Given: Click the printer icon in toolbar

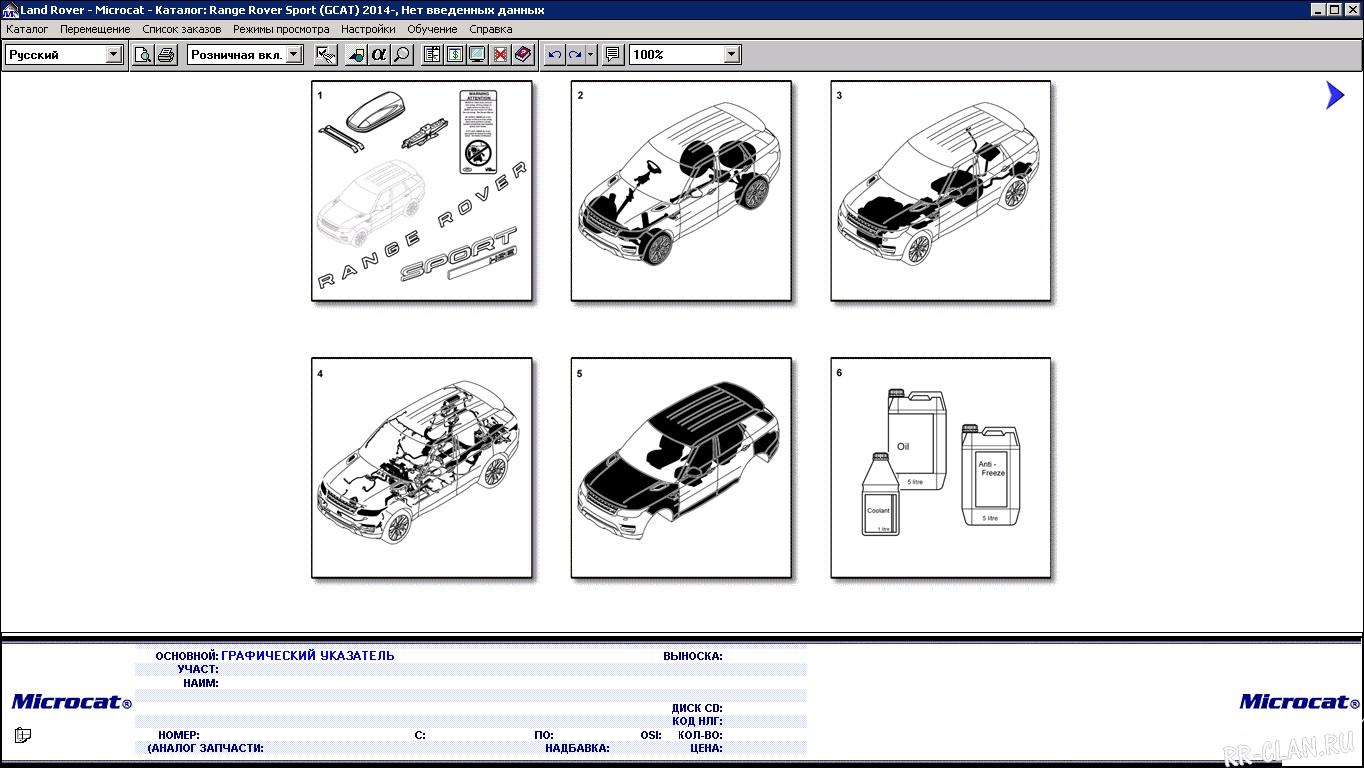Looking at the screenshot, I should point(166,55).
